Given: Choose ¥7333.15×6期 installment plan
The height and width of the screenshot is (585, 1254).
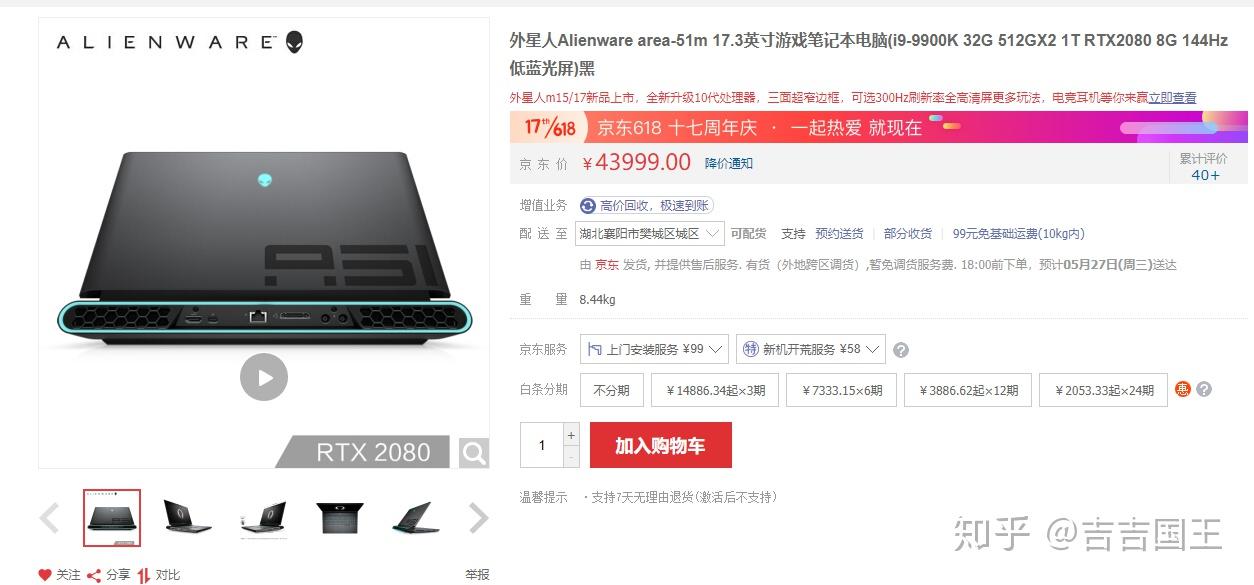Looking at the screenshot, I should 842,390.
